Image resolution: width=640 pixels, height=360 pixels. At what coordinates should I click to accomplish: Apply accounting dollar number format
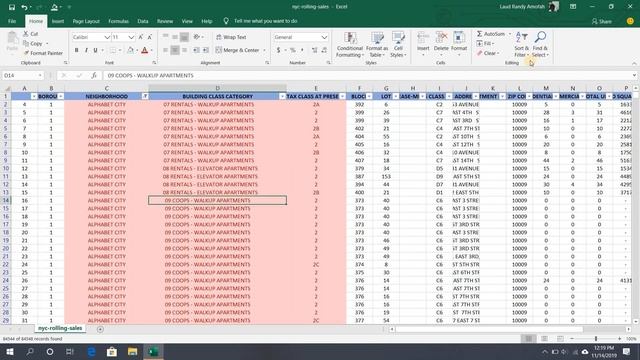(x=278, y=50)
